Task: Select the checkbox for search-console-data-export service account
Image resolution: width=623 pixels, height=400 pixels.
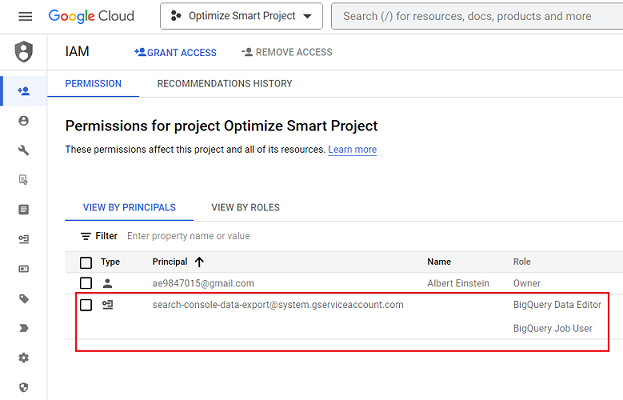Action: [x=86, y=305]
